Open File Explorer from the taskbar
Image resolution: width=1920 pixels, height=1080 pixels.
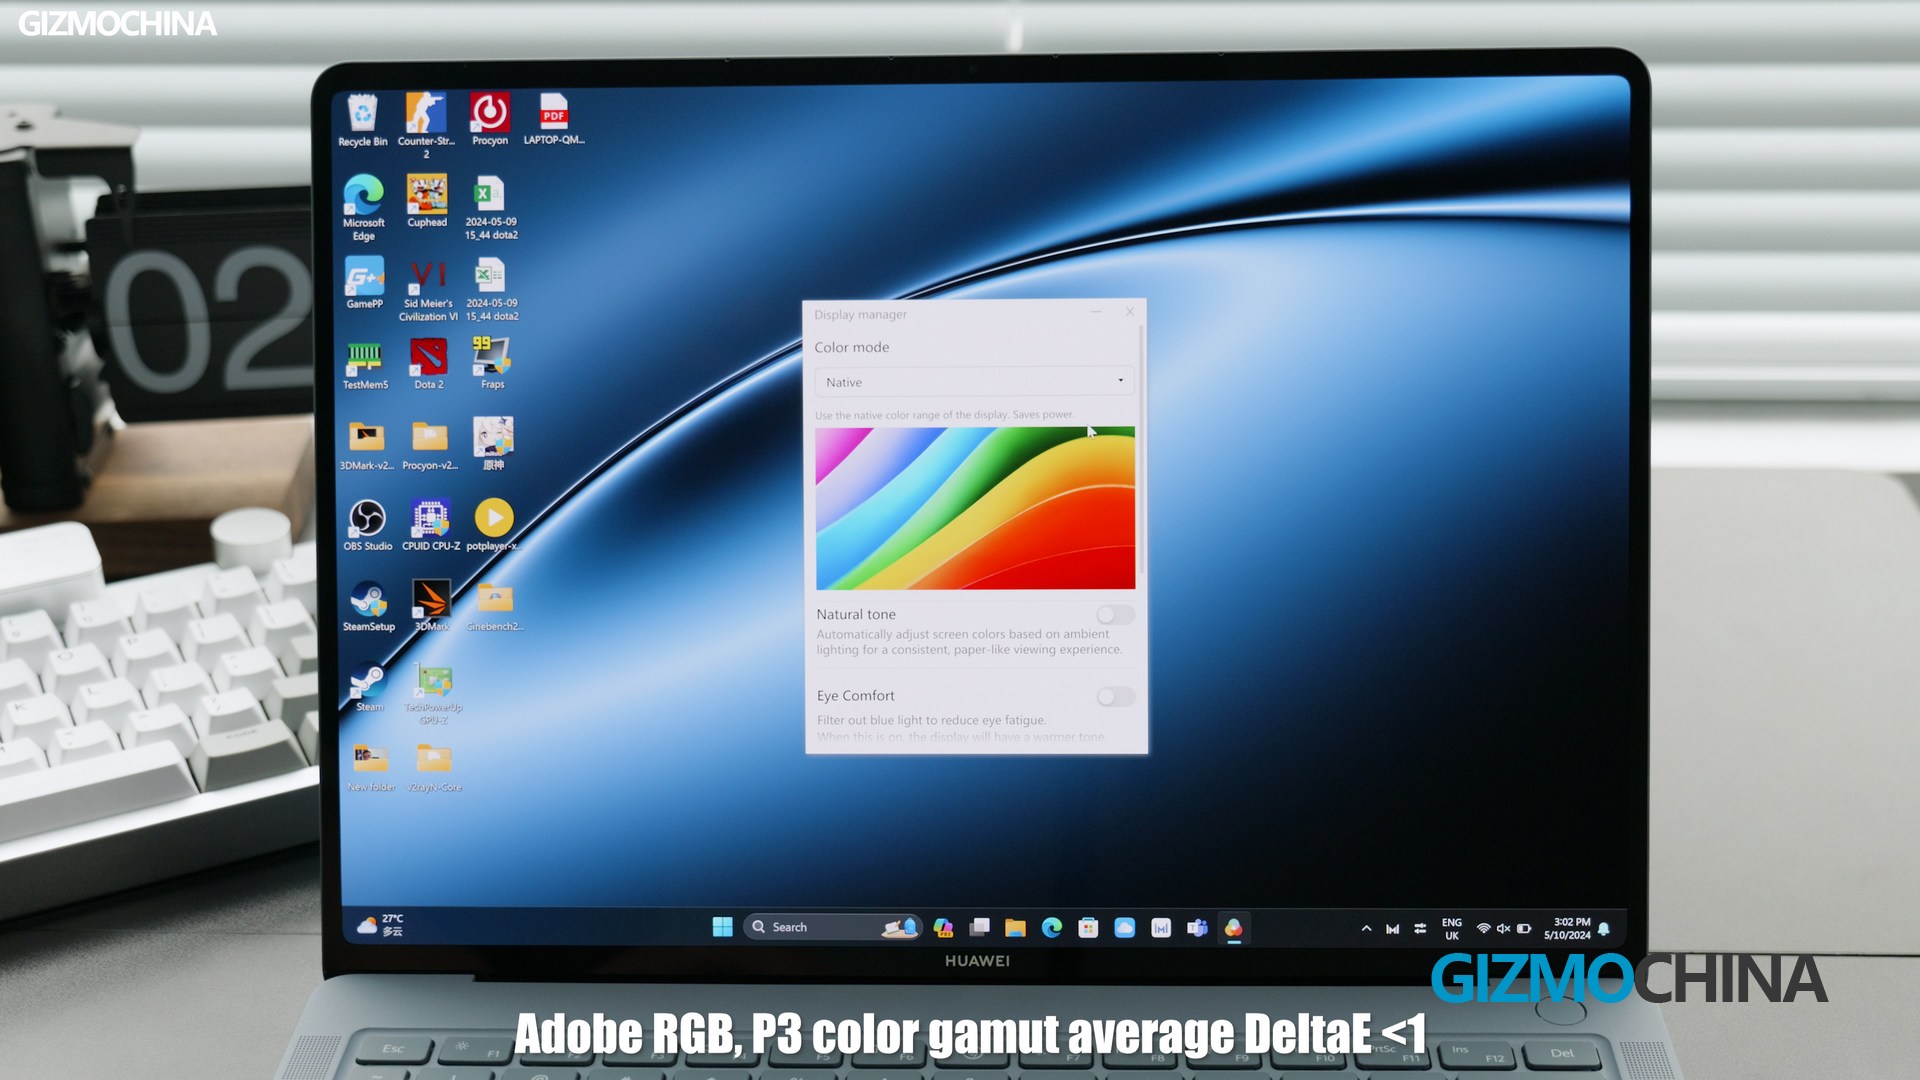pyautogui.click(x=1015, y=928)
